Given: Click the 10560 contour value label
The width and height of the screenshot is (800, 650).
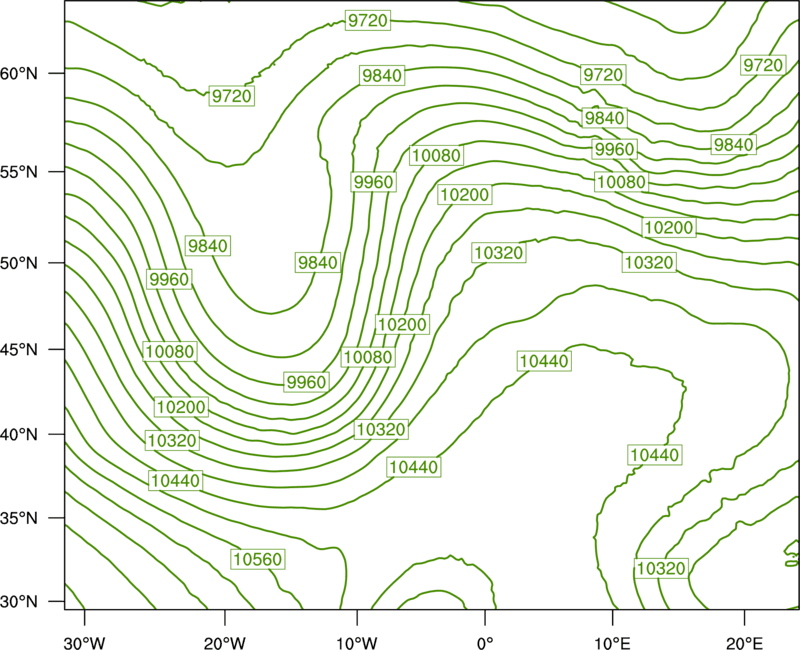Looking at the screenshot, I should coord(258,559).
